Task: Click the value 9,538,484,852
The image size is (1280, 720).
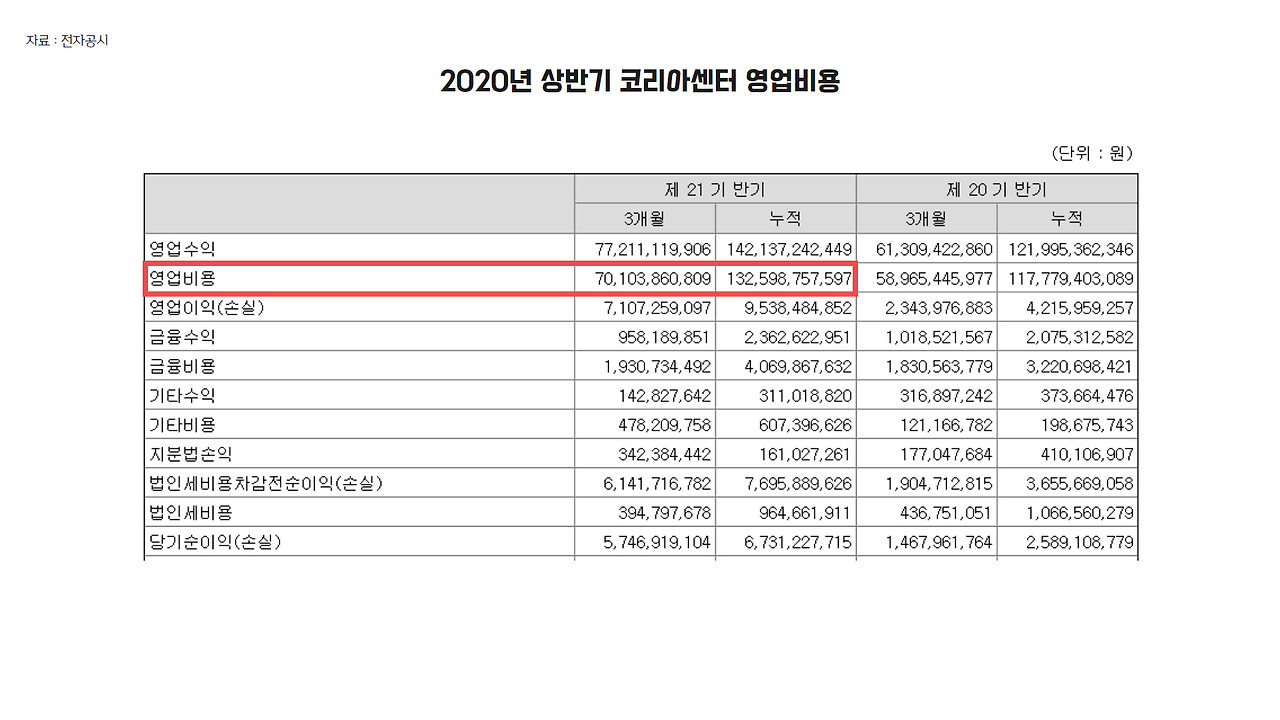Action: (x=798, y=308)
